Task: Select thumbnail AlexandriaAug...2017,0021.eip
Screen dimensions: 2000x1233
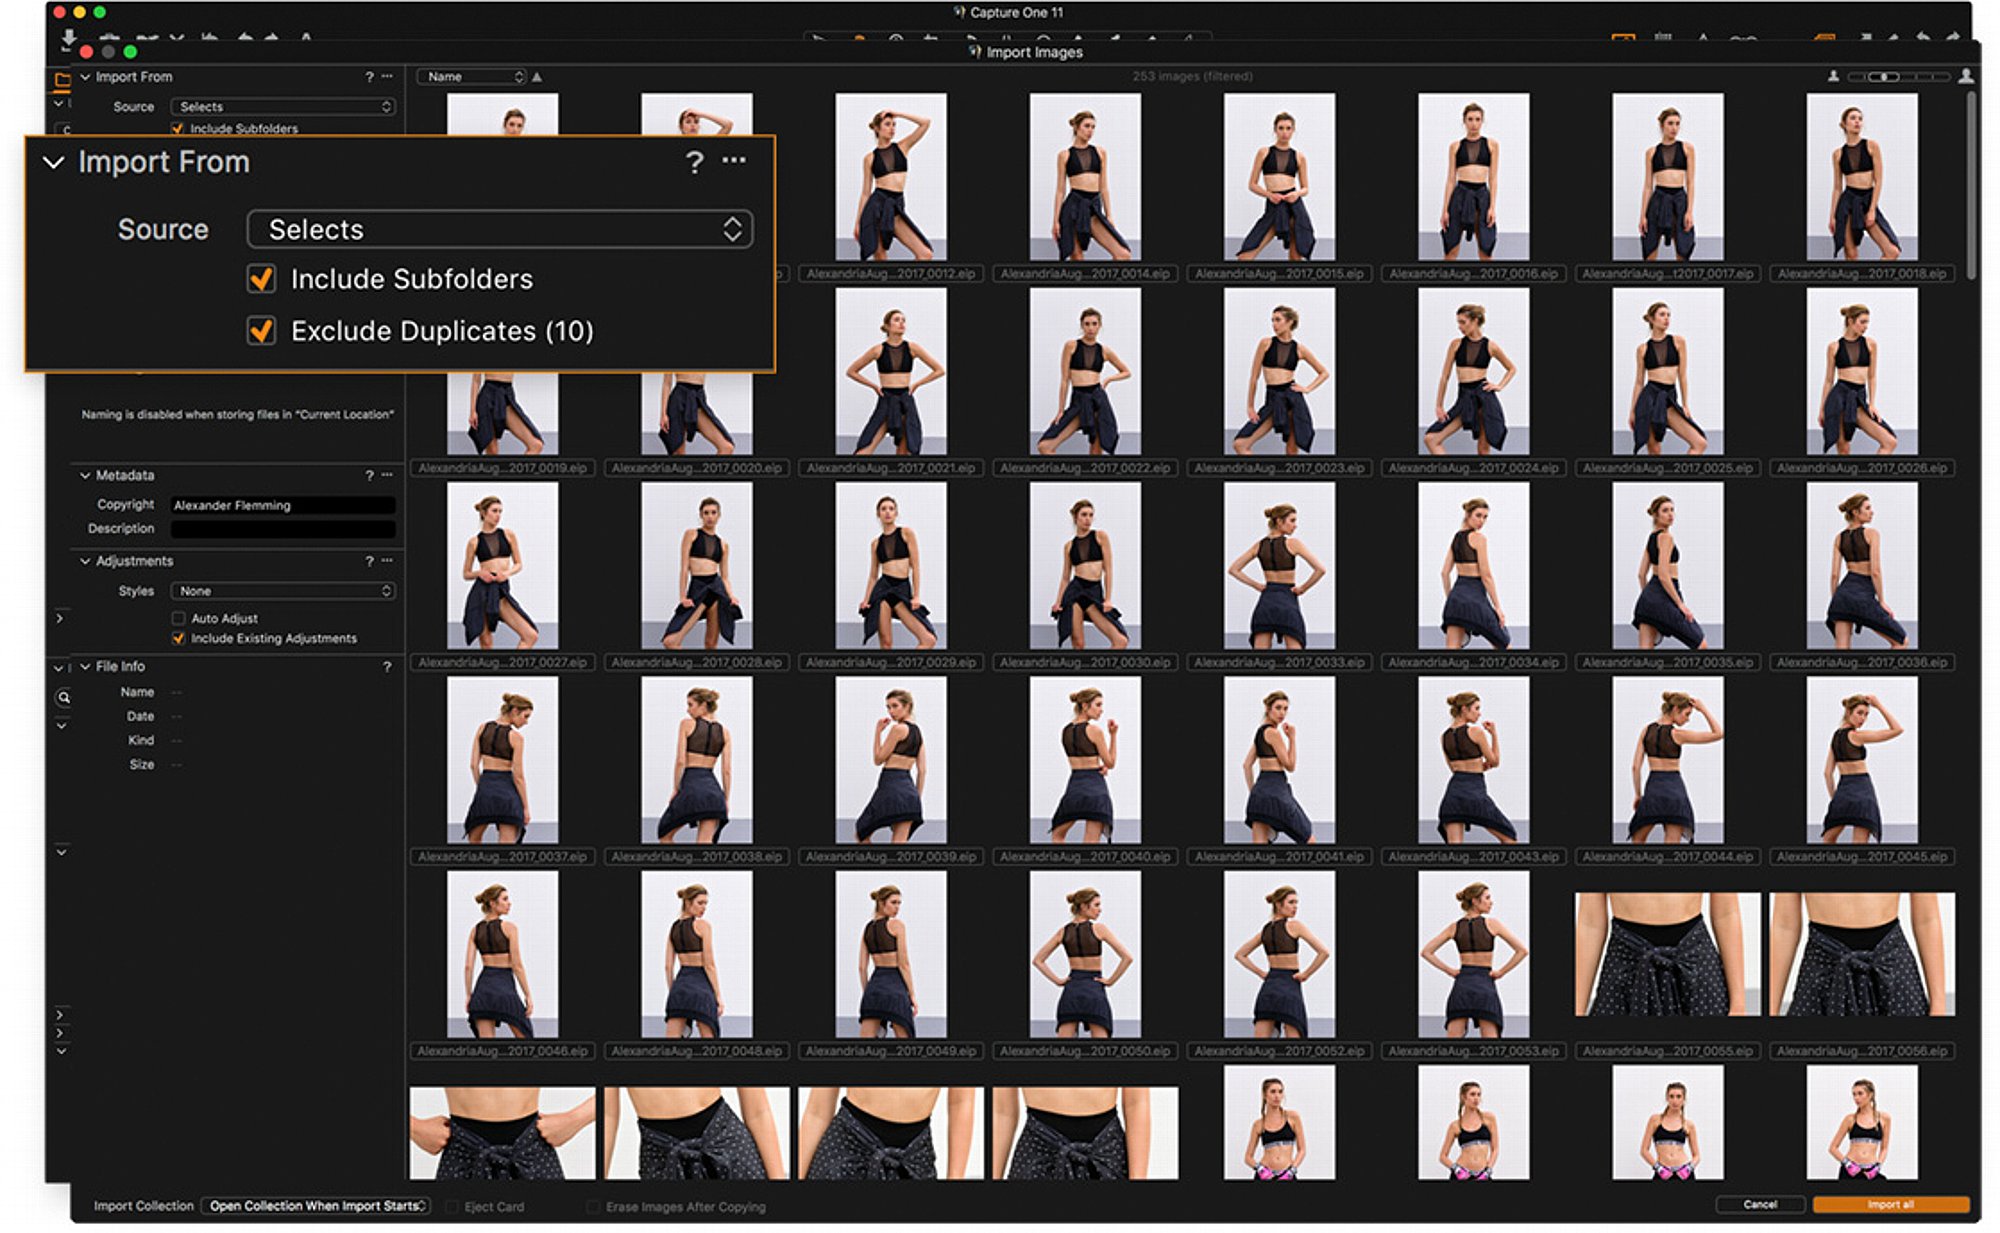Action: [x=891, y=371]
